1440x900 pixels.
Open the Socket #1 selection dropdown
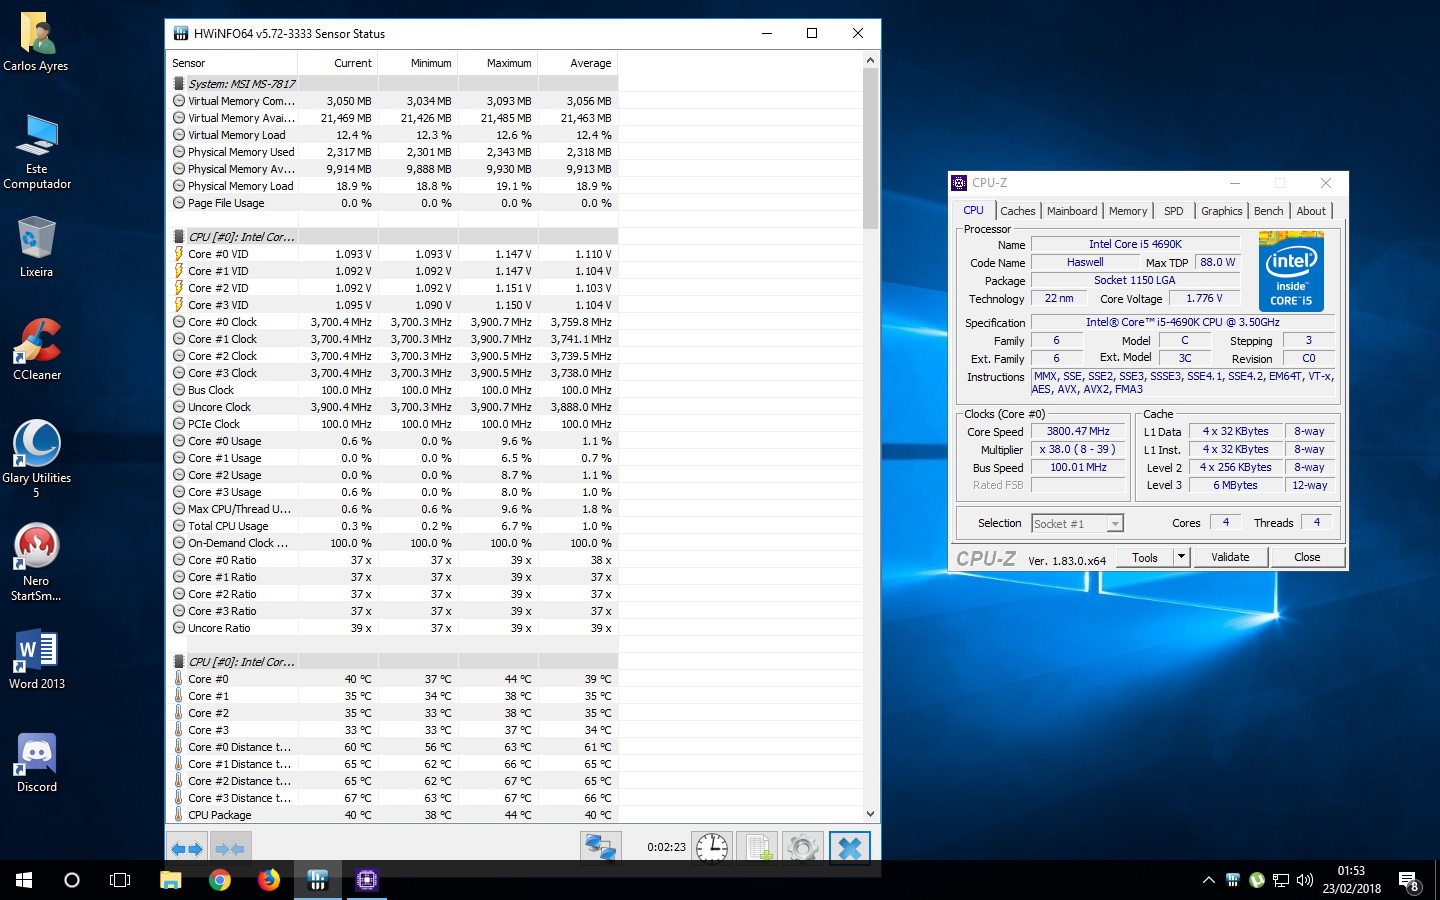[1077, 523]
